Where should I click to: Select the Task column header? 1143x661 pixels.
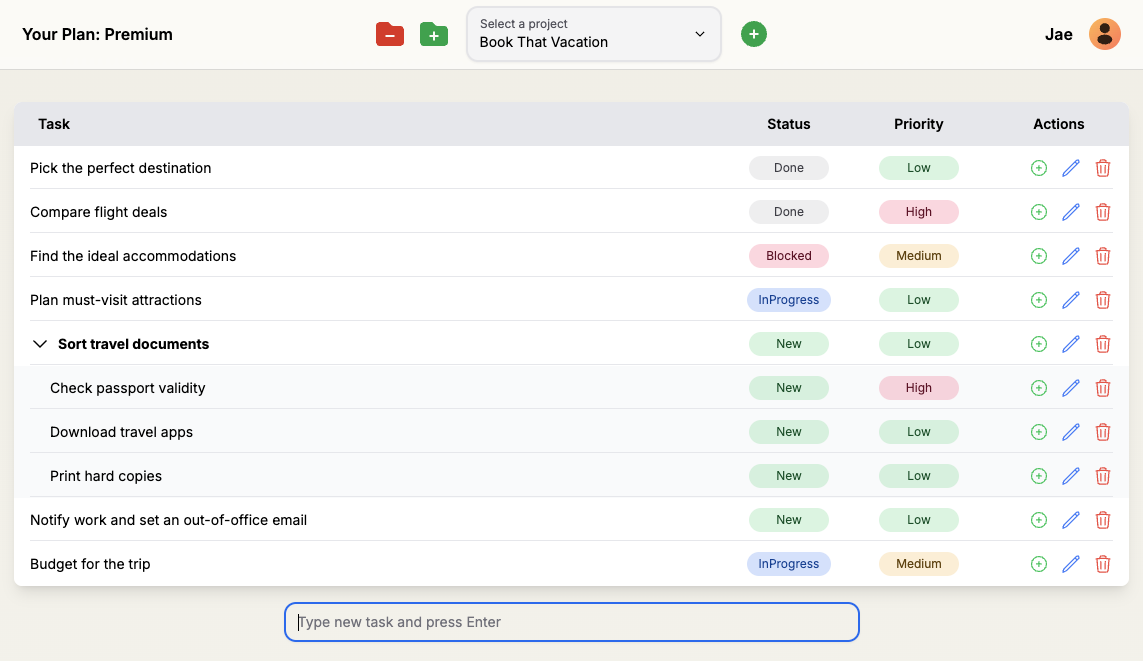point(53,124)
